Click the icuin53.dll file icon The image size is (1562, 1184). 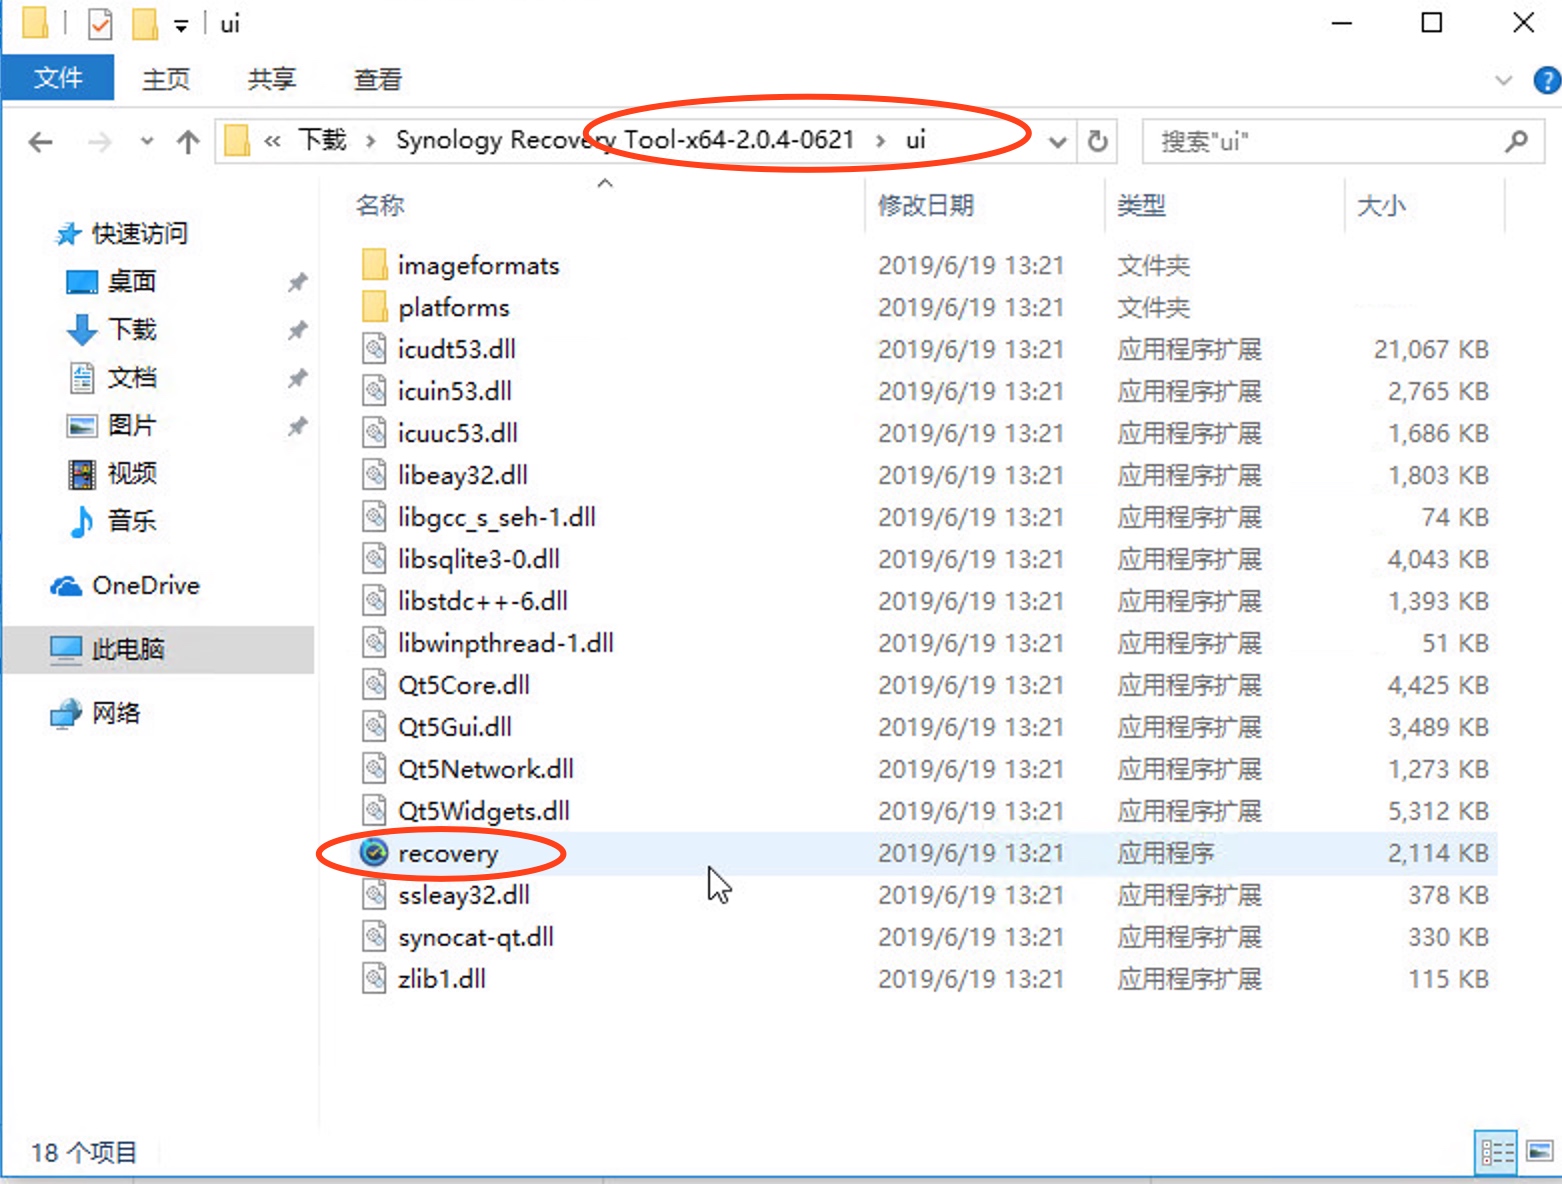374,391
